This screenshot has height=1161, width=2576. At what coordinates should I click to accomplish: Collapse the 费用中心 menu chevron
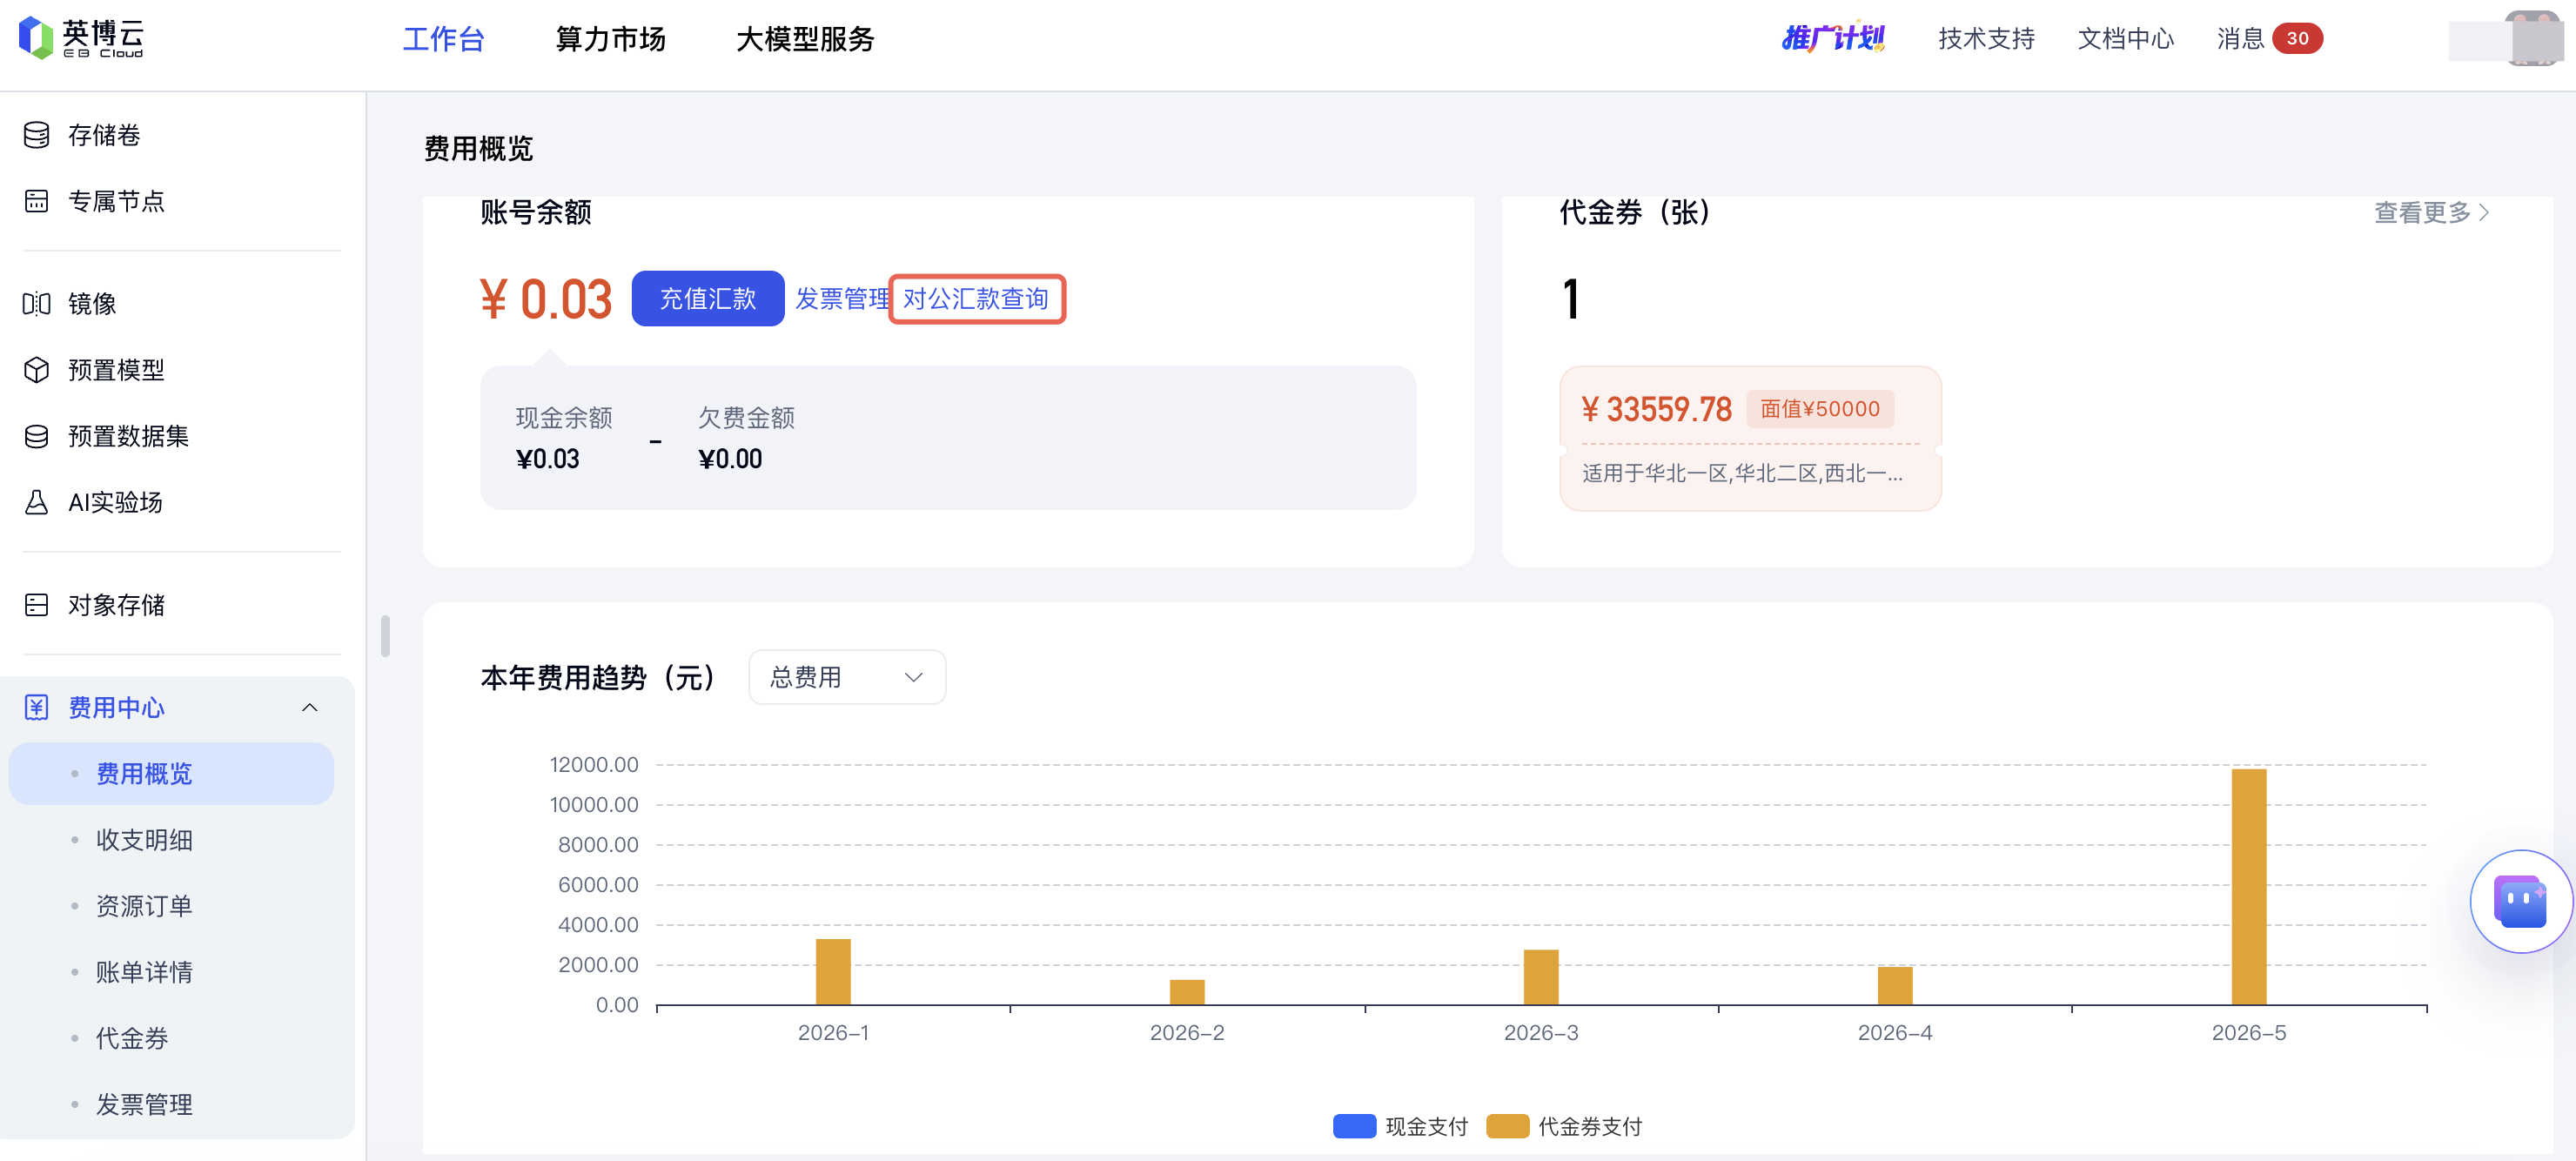pos(310,708)
